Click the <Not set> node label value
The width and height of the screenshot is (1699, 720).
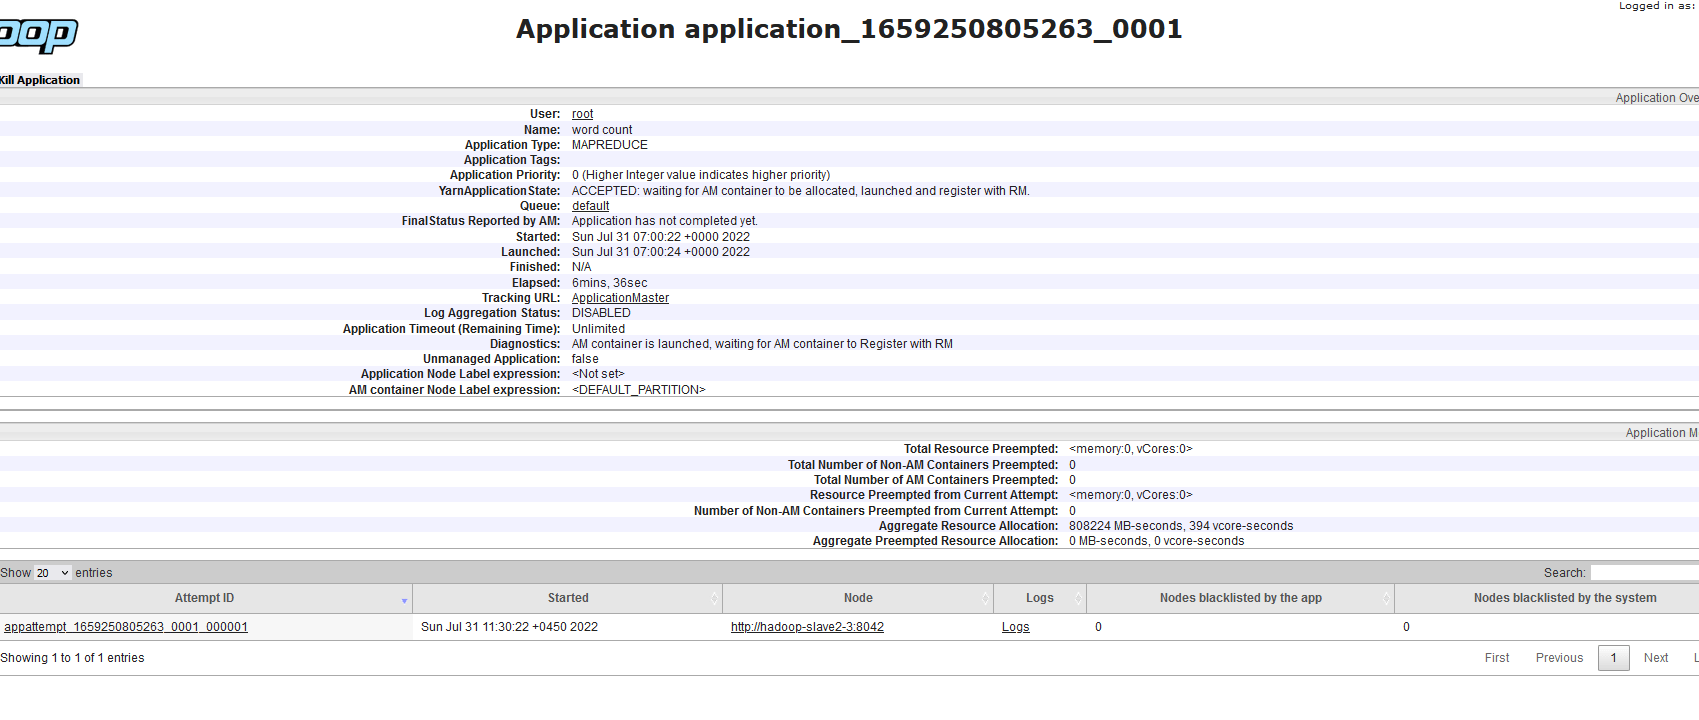598,374
